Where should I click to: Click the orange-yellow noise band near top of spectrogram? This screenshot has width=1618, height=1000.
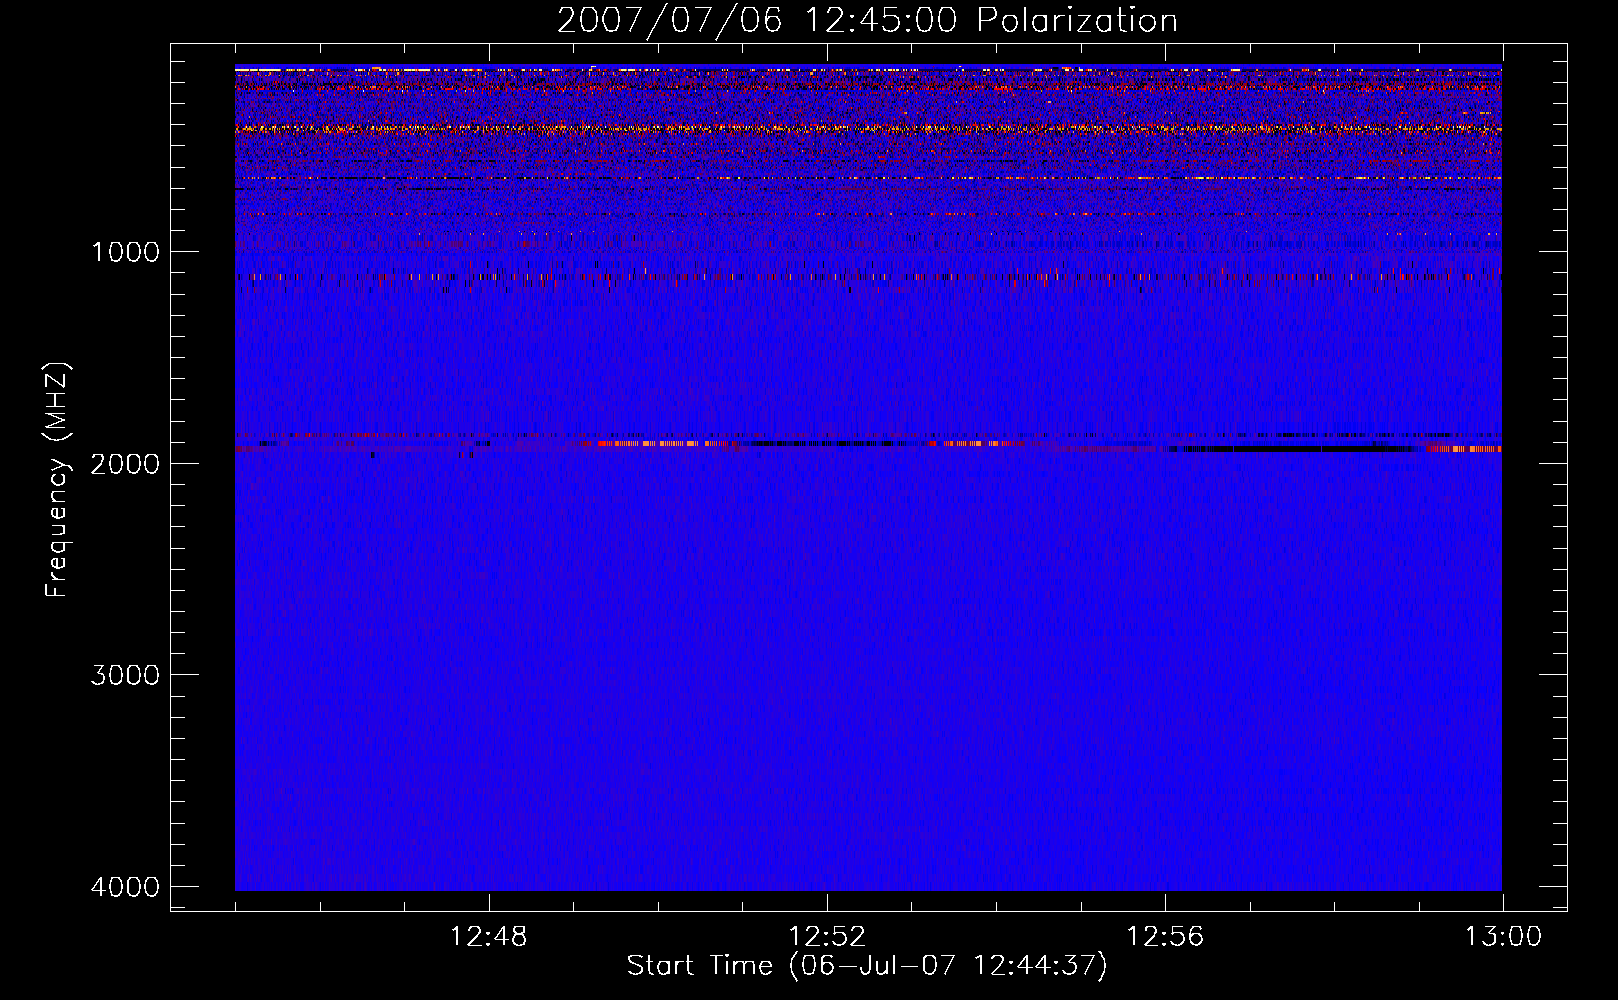pyautogui.click(x=868, y=129)
